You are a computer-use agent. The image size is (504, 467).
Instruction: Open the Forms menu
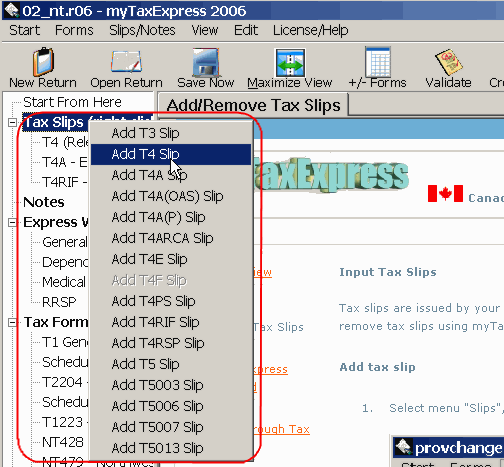point(74,30)
